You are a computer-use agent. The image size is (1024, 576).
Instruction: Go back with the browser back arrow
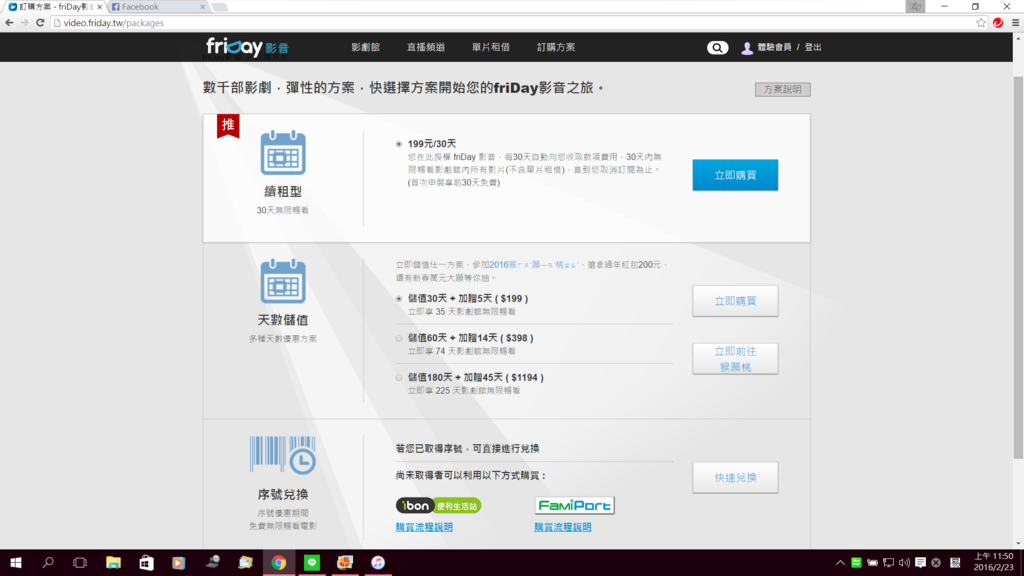pyautogui.click(x=9, y=23)
